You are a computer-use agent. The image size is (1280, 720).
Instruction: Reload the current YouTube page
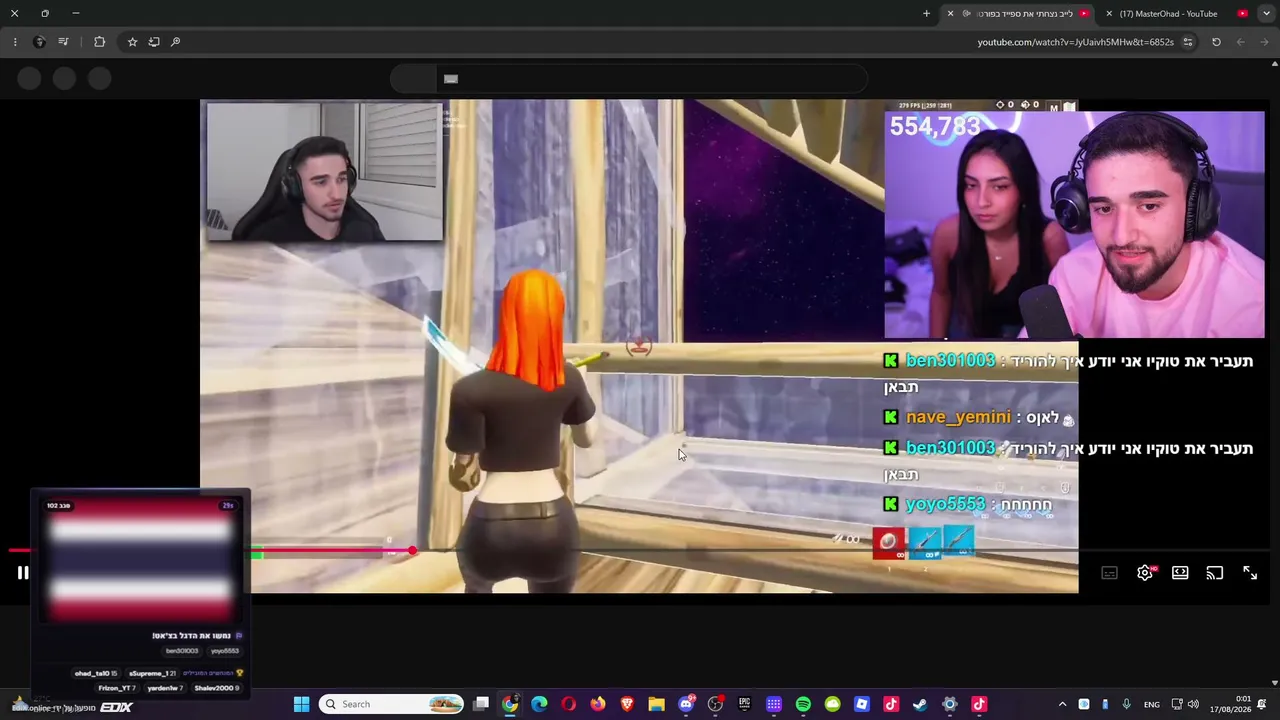pyautogui.click(x=1216, y=42)
